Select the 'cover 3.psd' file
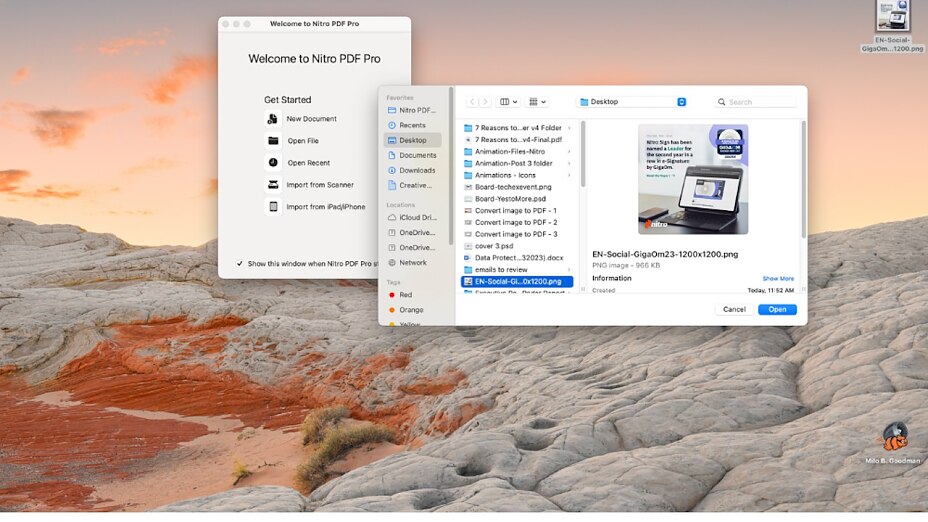Image resolution: width=928 pixels, height=522 pixels. pos(517,246)
